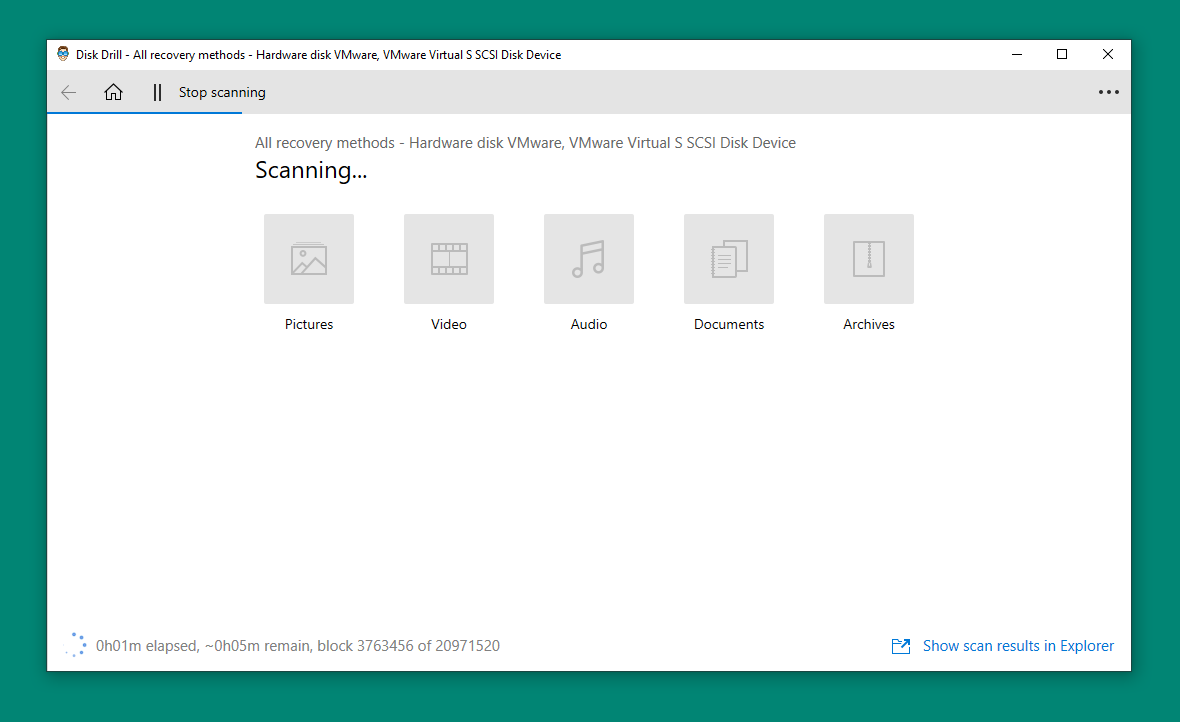Click the scan progress spinner icon
Viewport: 1180px width, 722px height.
(76, 645)
